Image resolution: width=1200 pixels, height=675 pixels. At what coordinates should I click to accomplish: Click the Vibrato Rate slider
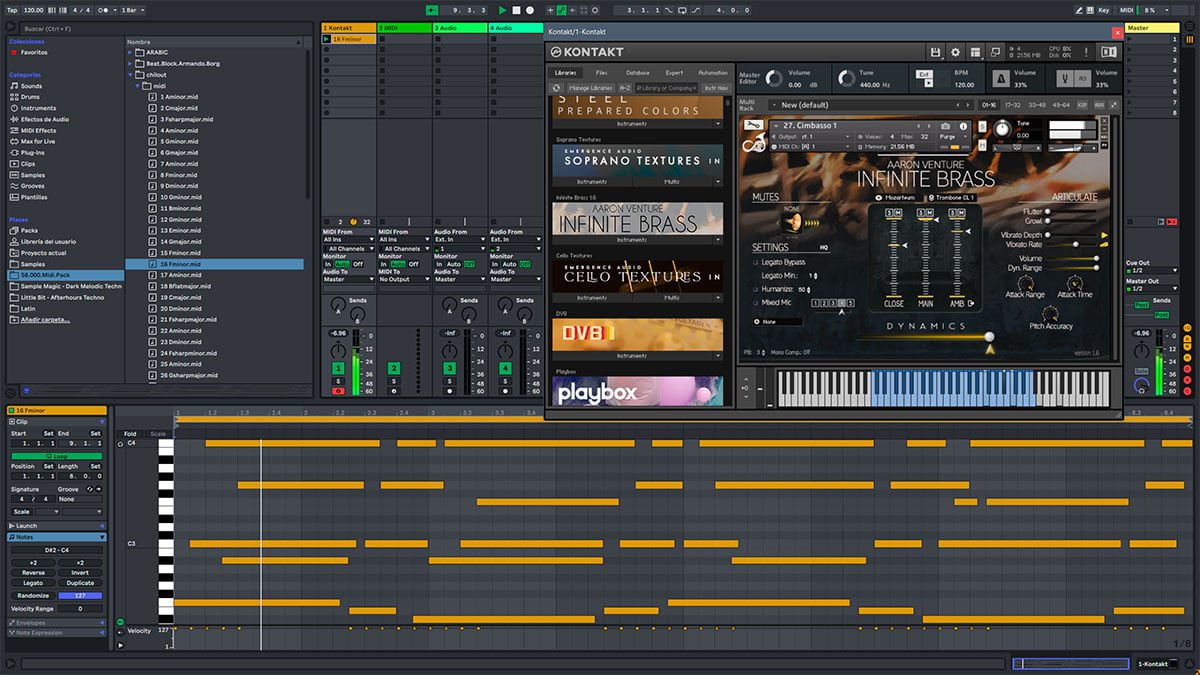(1074, 244)
